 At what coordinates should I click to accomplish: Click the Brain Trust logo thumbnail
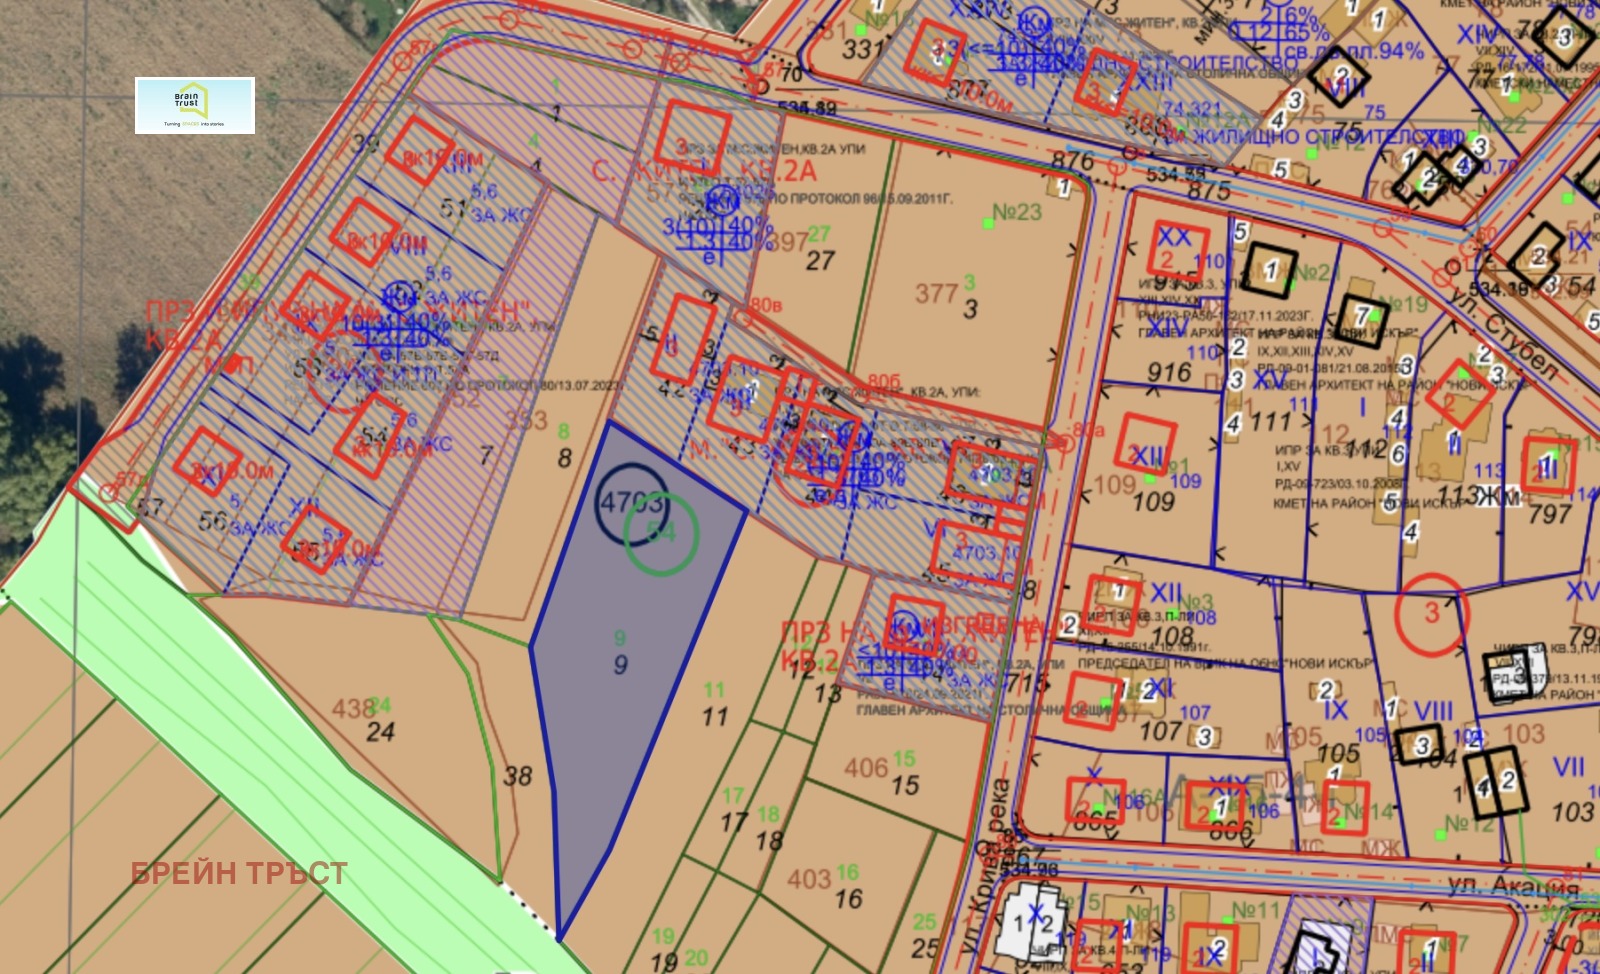point(195,105)
